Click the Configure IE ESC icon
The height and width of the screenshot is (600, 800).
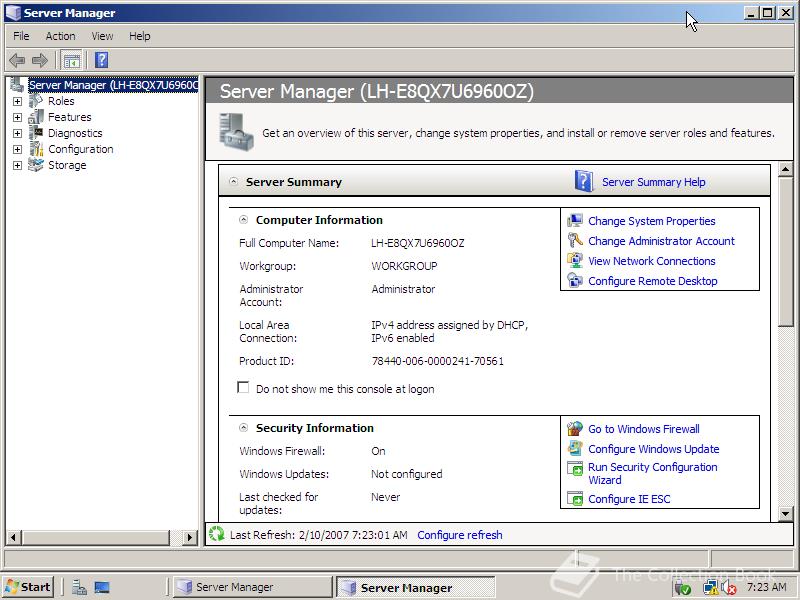pos(575,498)
